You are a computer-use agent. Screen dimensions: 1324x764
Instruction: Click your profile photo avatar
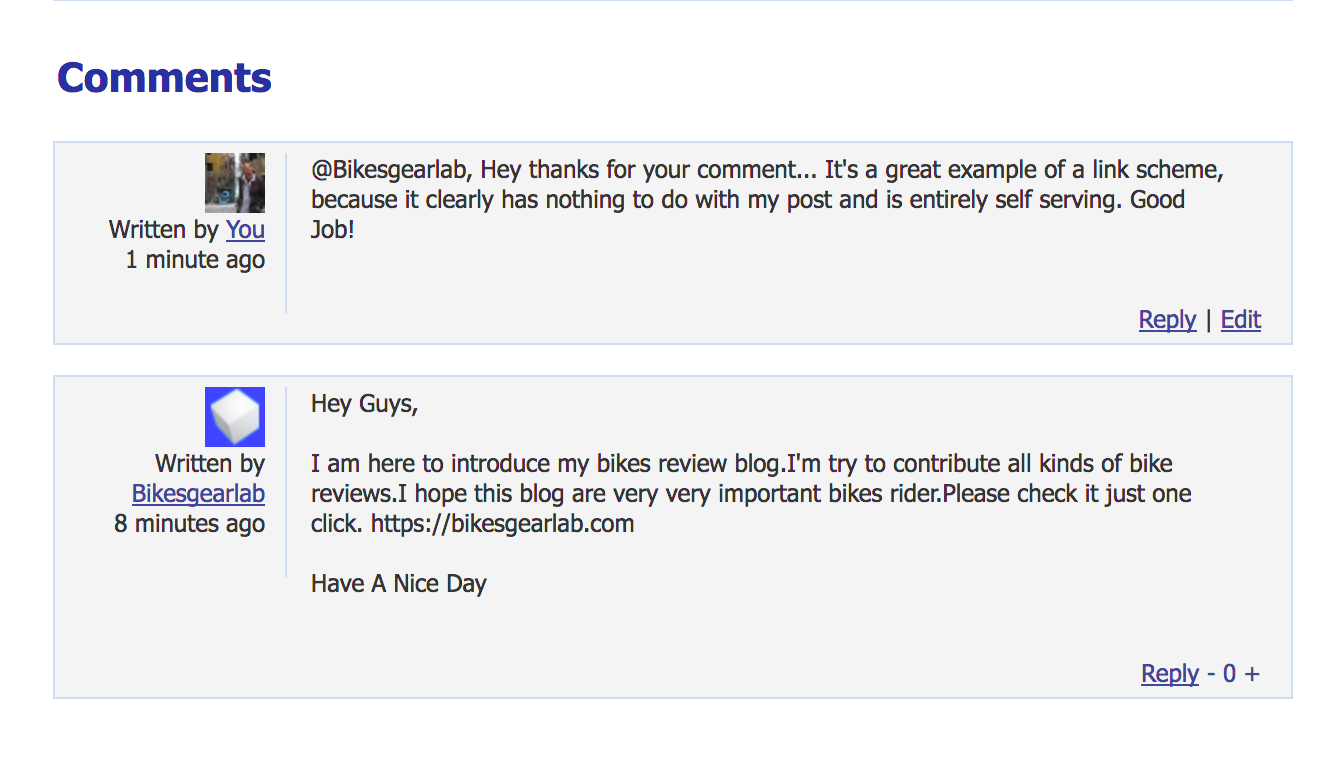[x=235, y=183]
